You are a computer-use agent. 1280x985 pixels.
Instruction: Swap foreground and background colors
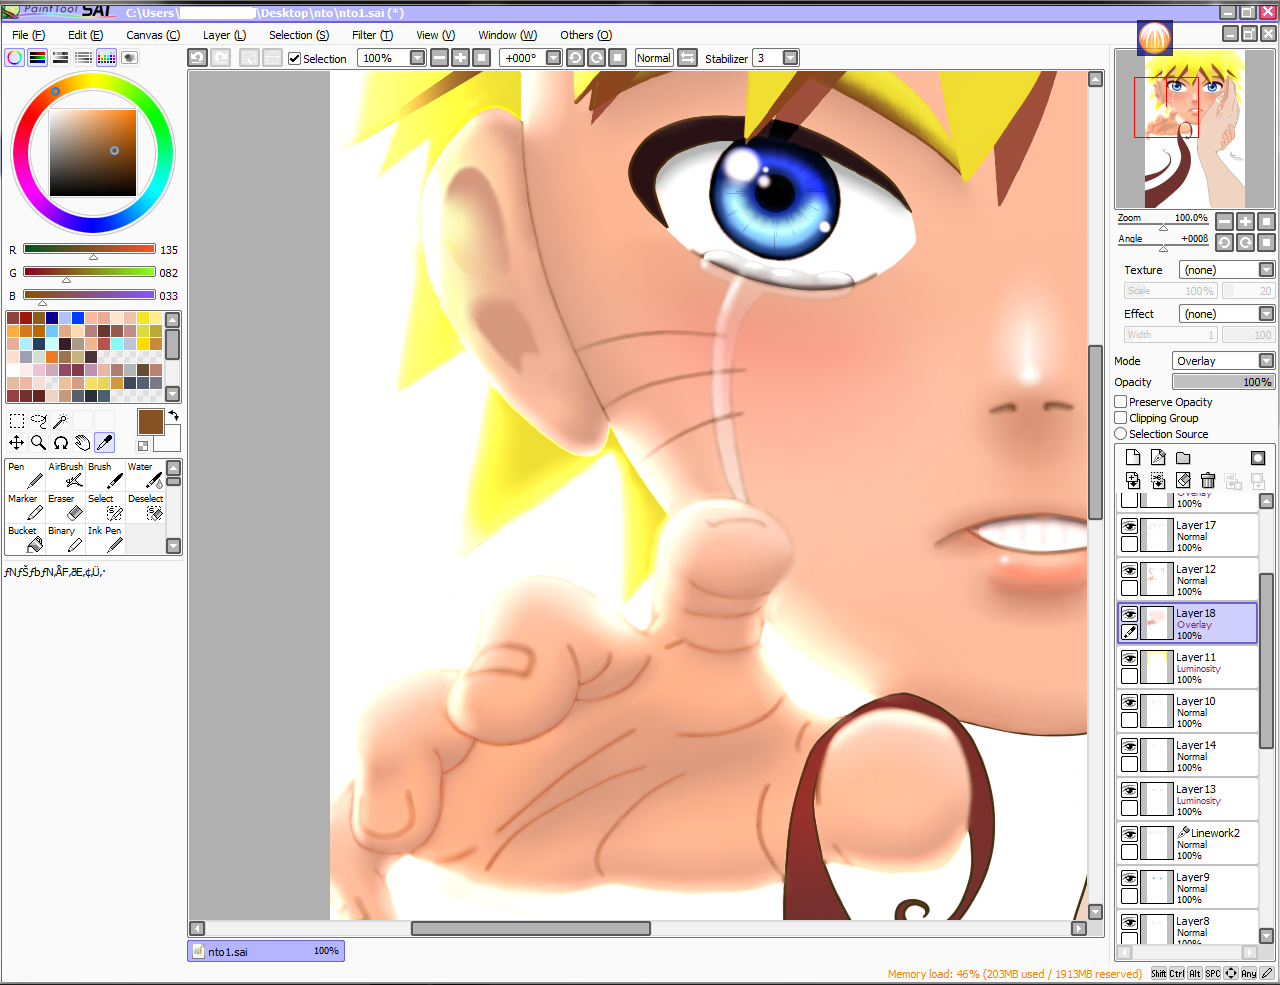[173, 415]
